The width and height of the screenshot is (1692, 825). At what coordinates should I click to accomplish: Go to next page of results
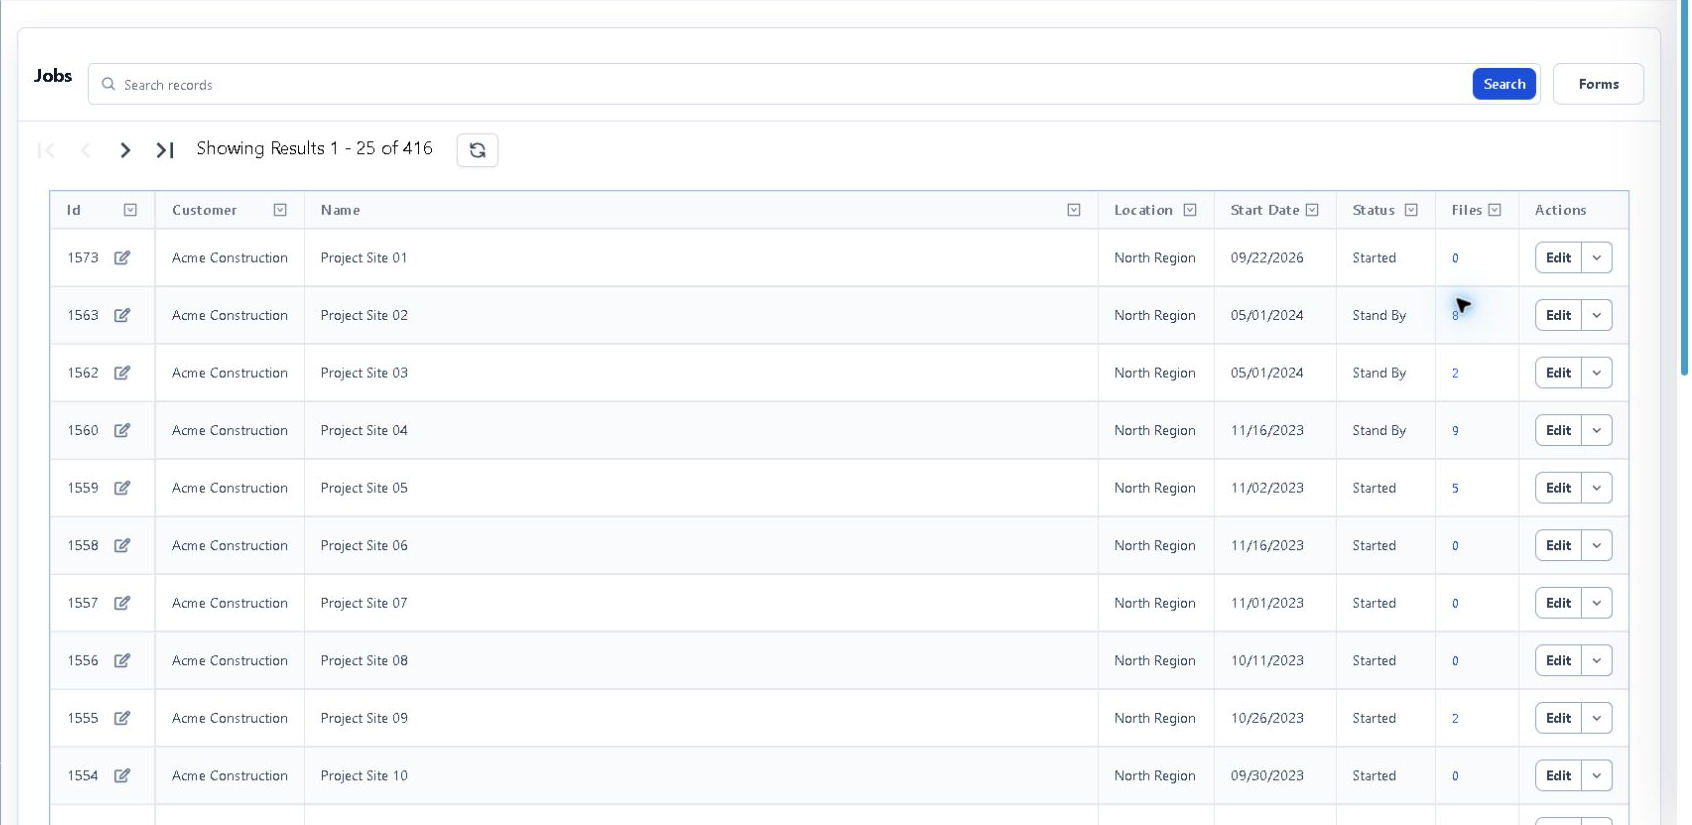(125, 150)
